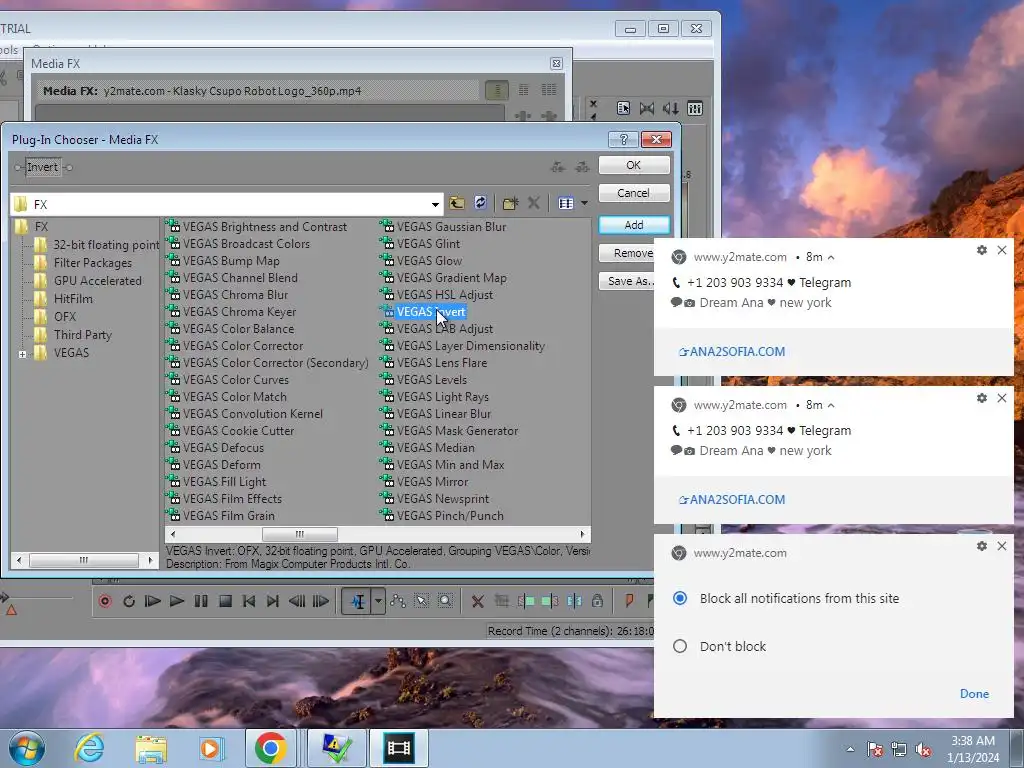Open the edit tool dropdown arrow

(377, 601)
